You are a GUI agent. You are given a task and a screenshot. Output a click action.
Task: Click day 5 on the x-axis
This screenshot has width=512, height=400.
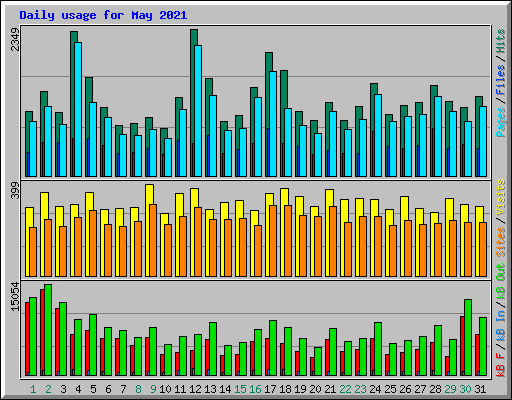[x=93, y=389]
